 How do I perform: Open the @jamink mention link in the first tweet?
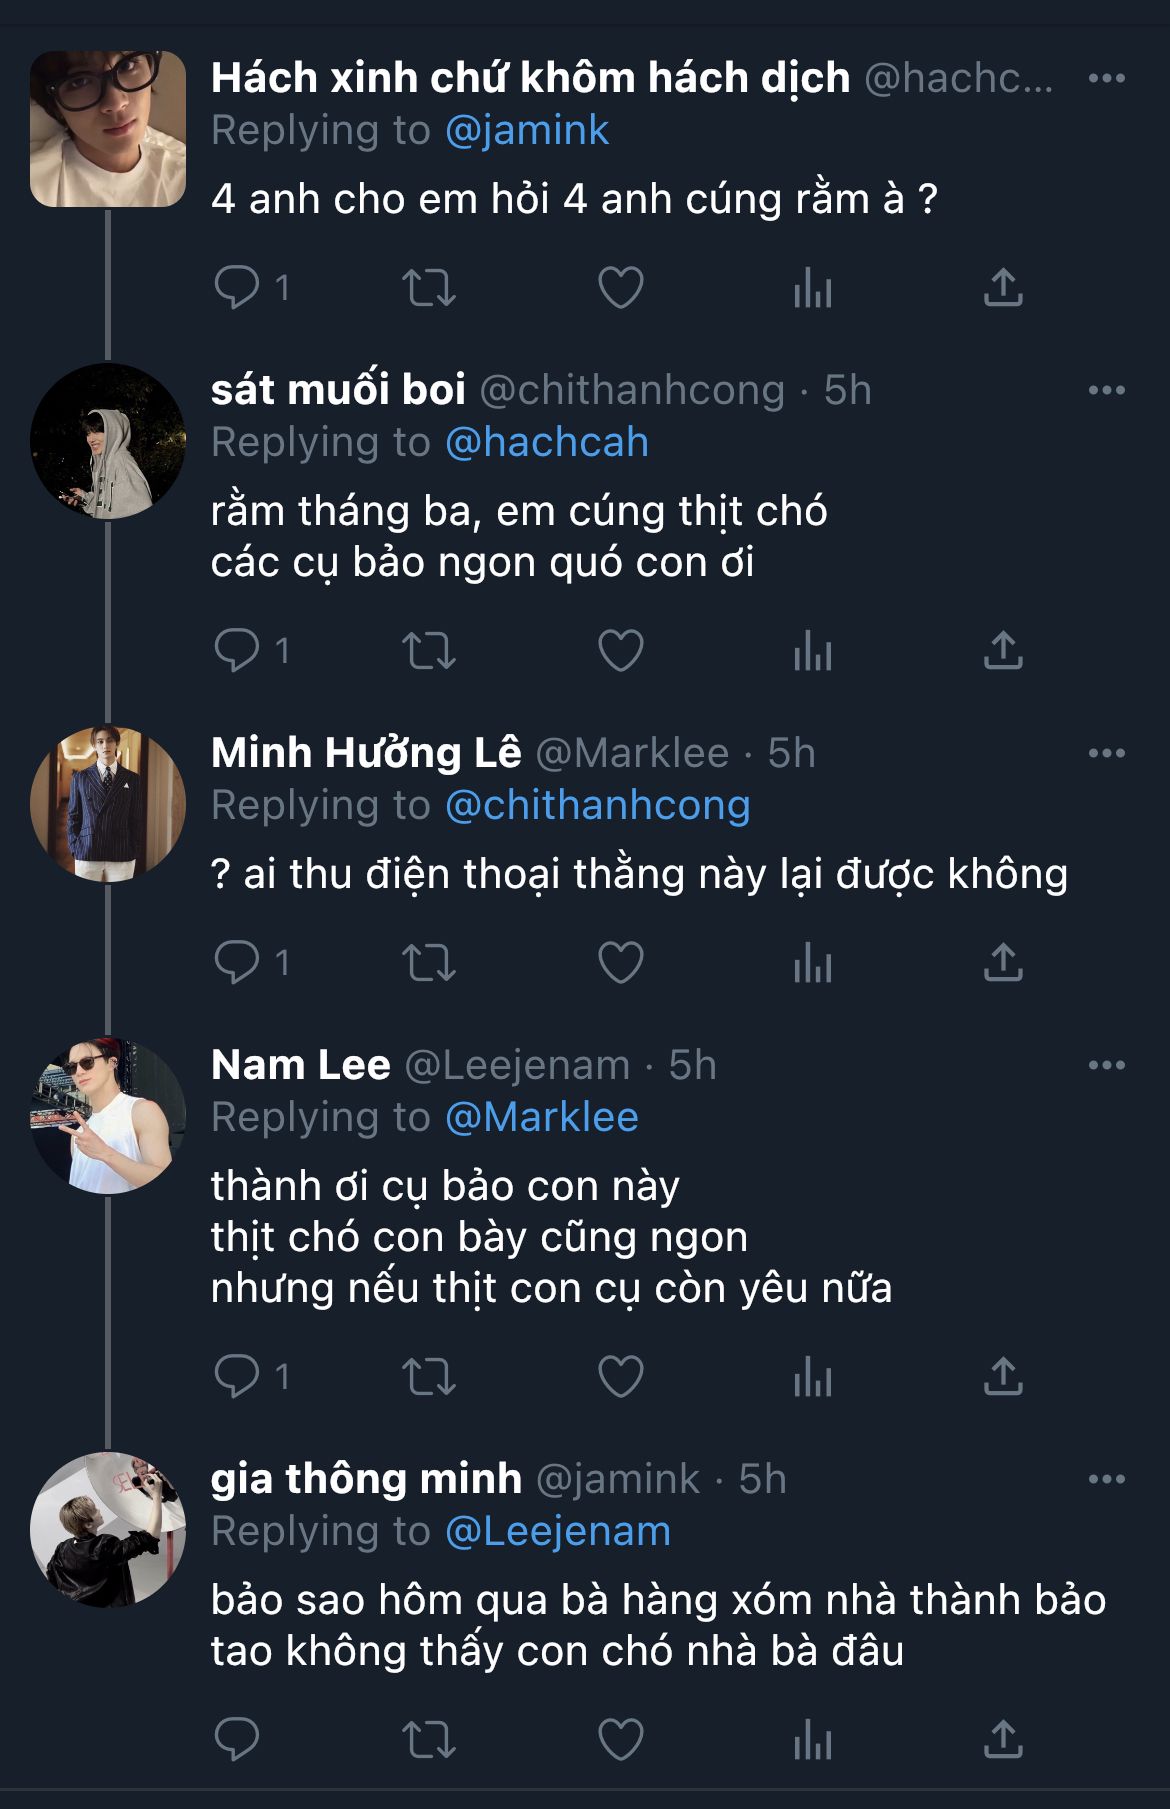[x=526, y=131]
